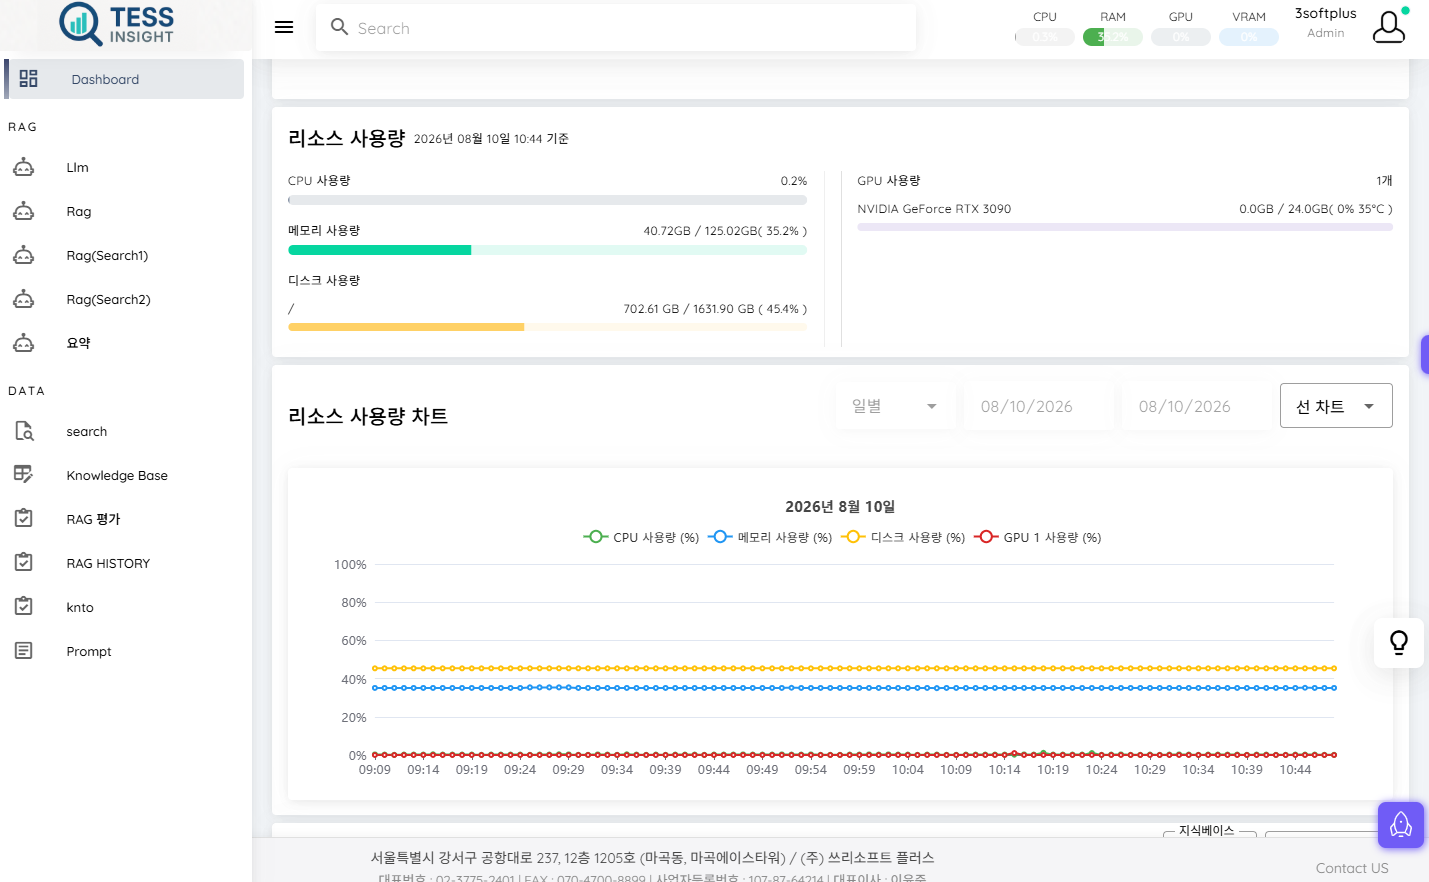The width and height of the screenshot is (1429, 882).
Task: Click the CPU usage pill in header
Action: [1045, 37]
